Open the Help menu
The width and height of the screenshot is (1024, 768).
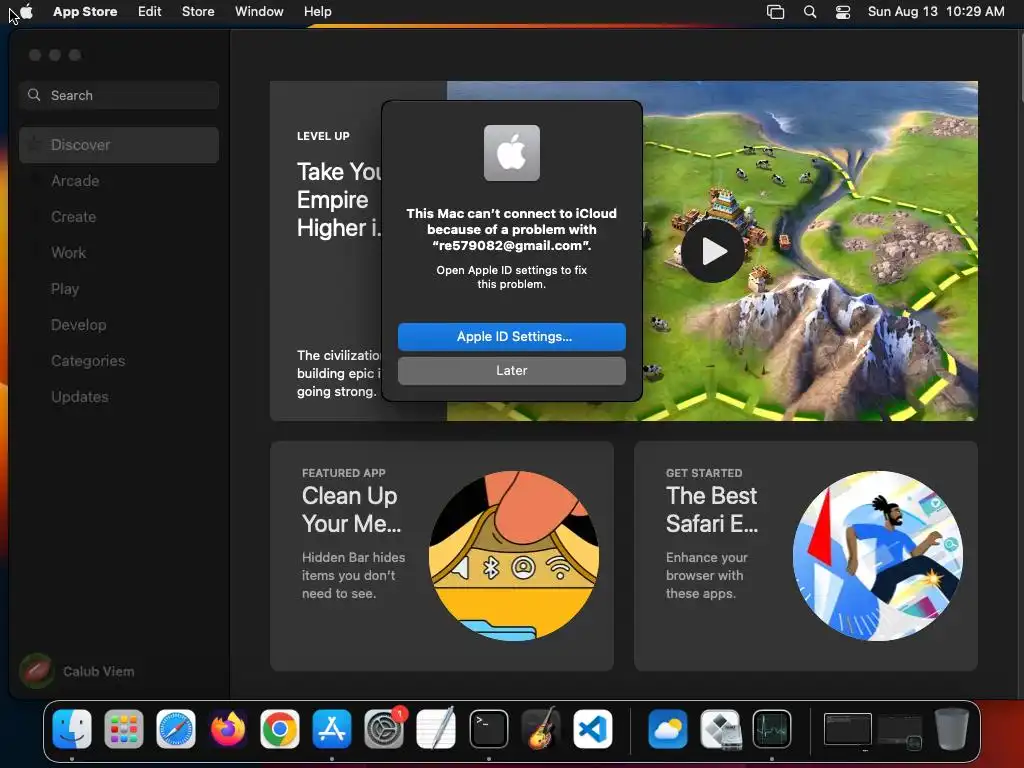(x=317, y=11)
